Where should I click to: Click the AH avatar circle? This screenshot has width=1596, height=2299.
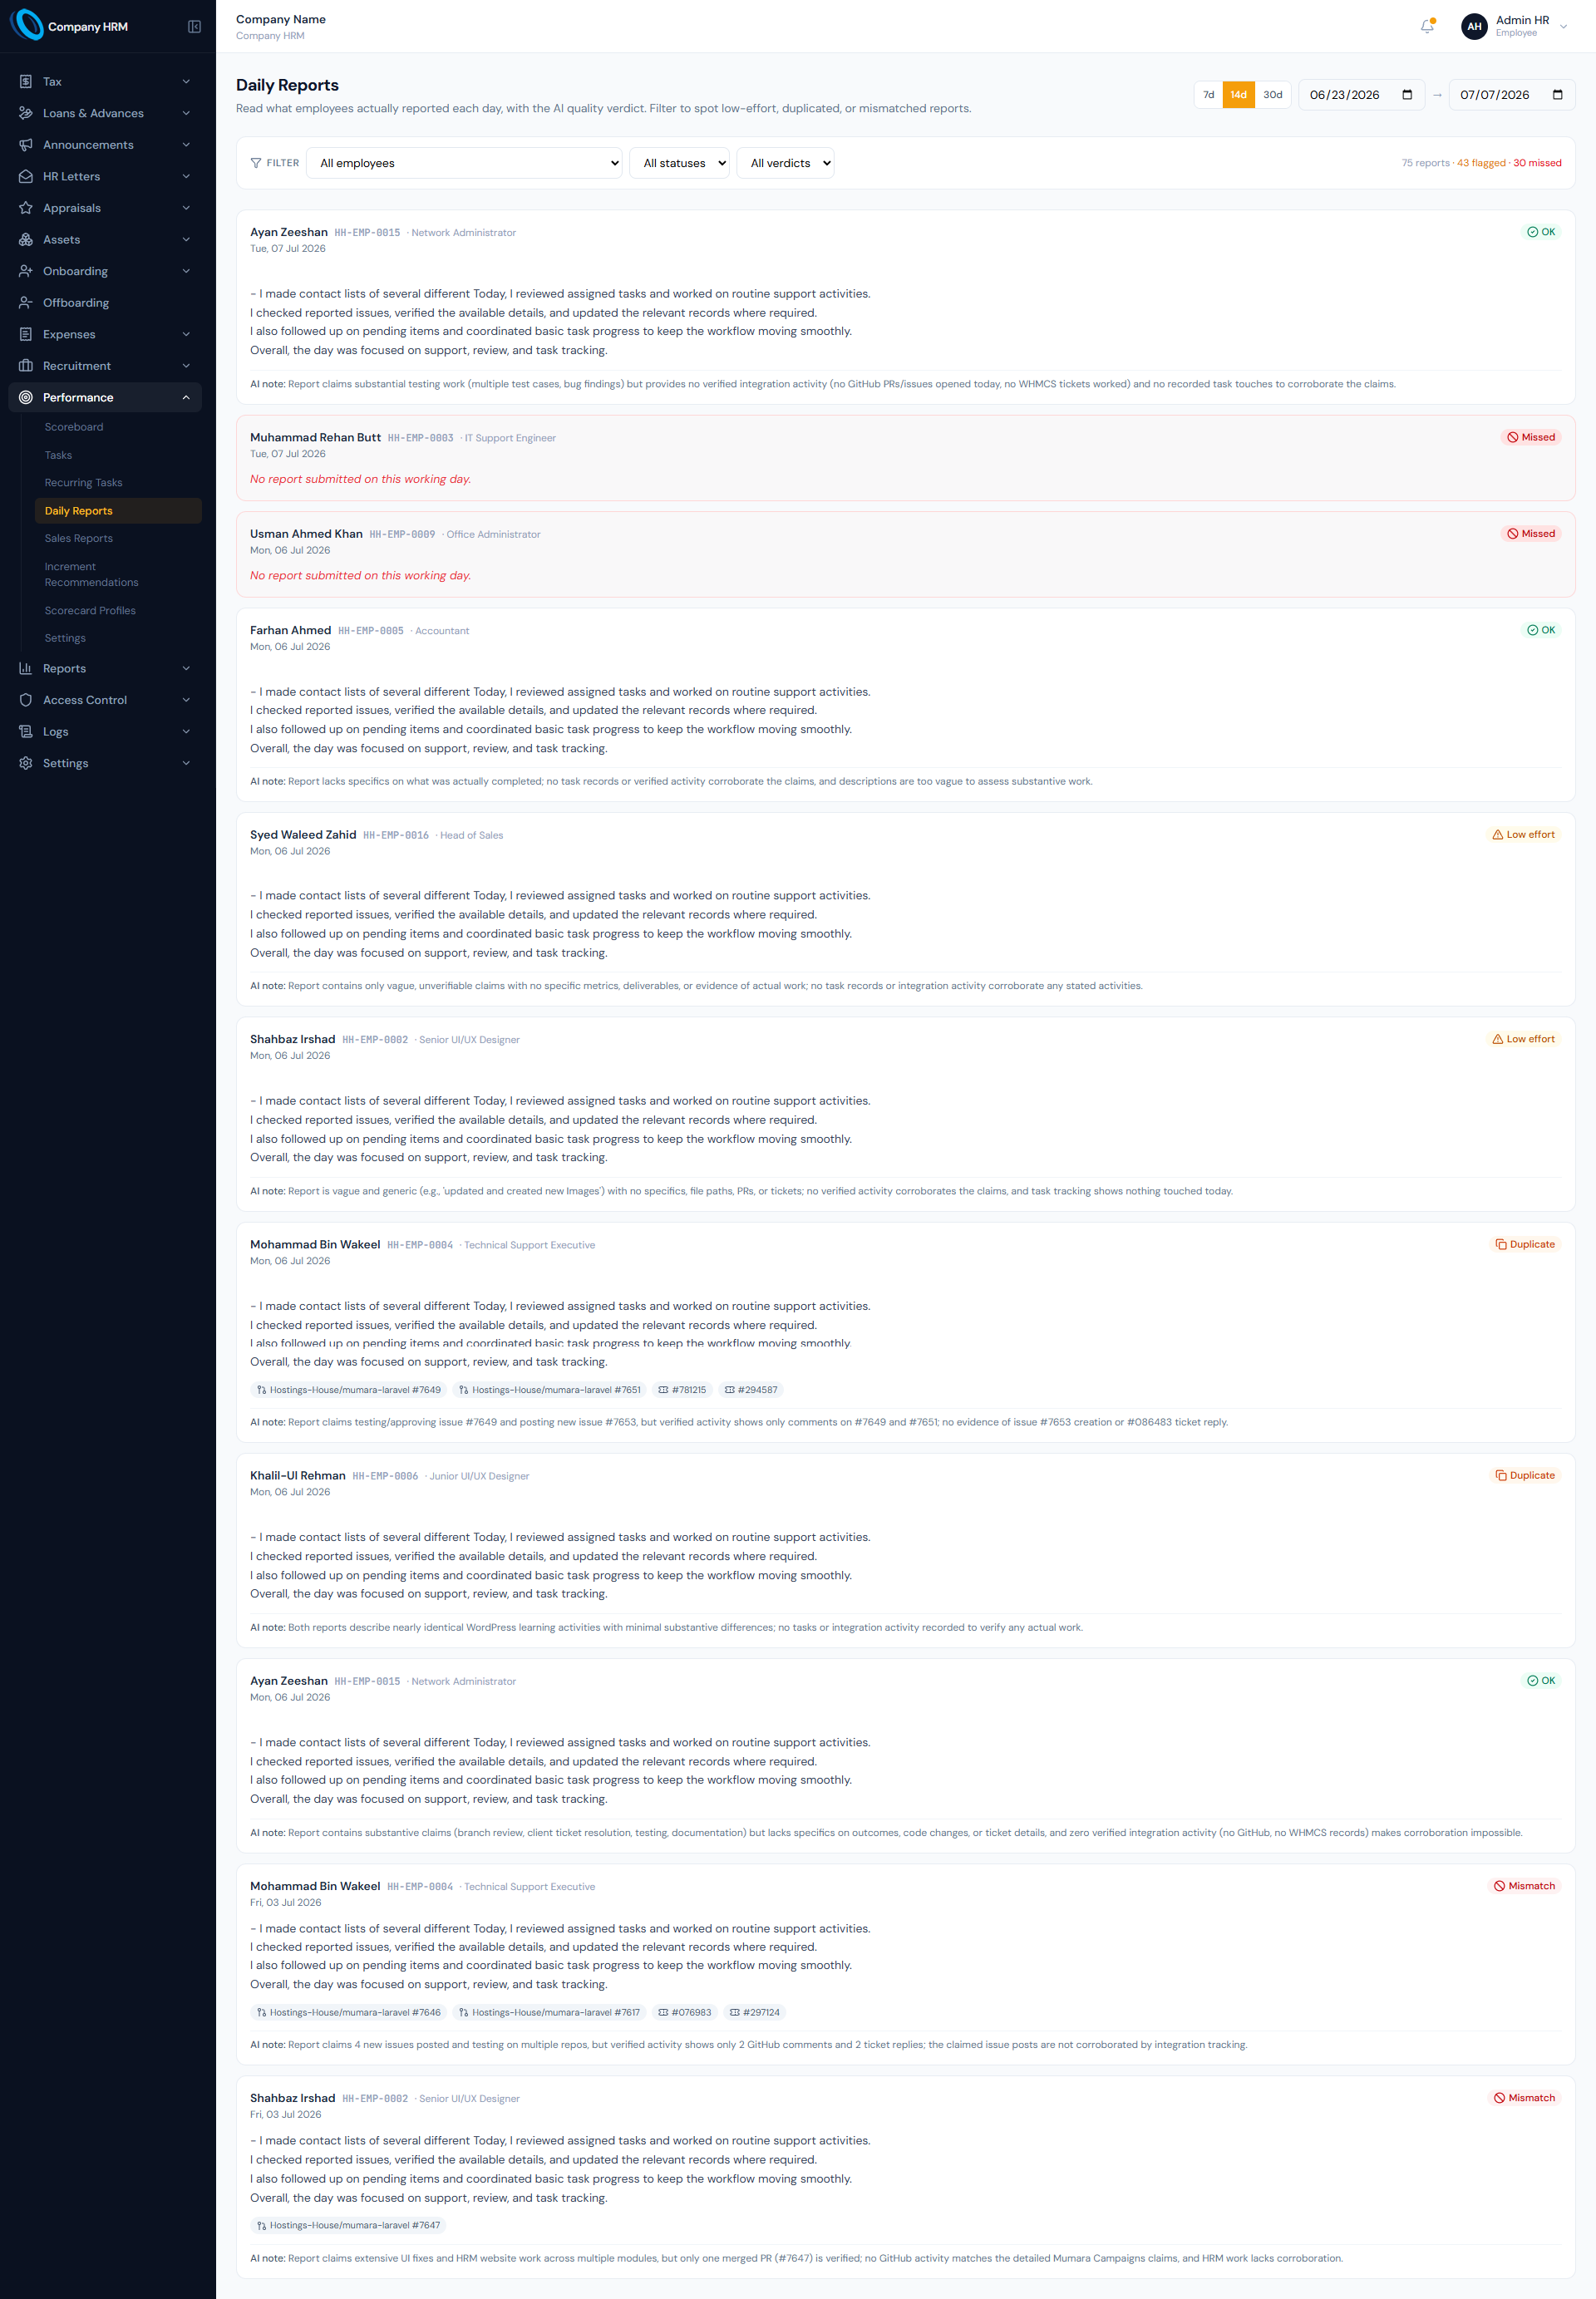1474,26
